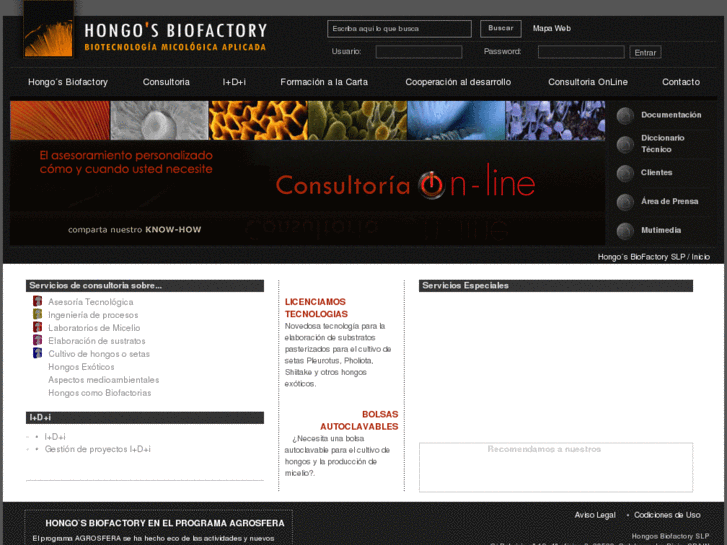Viewport: 727px width, 545px height.
Task: Open the Contacto menu item
Action: [681, 82]
